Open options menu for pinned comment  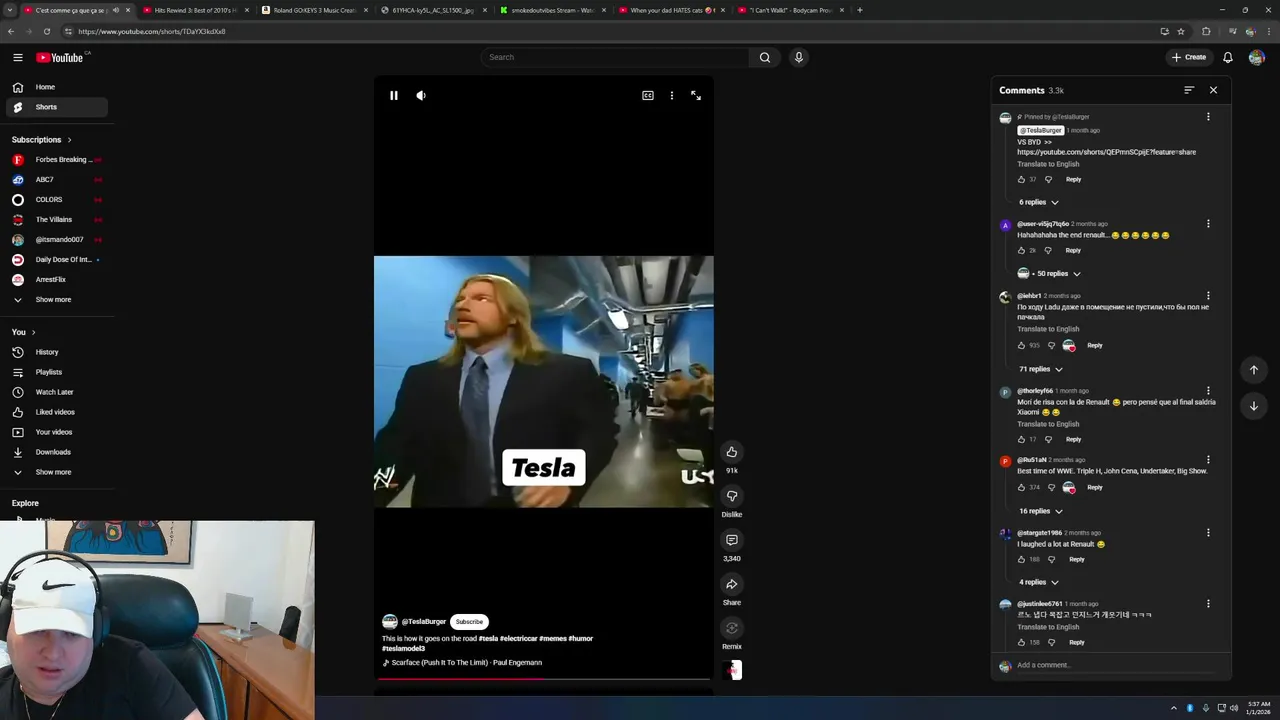(x=1208, y=117)
